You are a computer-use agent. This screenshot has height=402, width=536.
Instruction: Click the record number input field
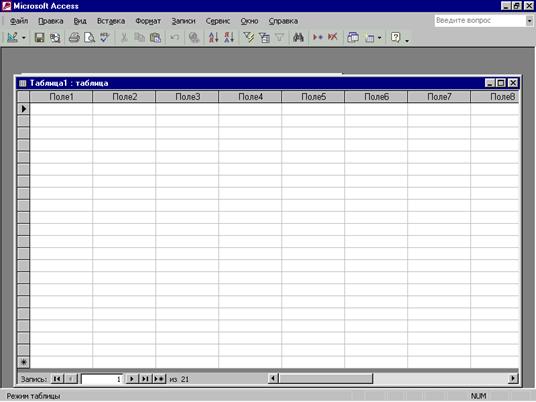[102, 379]
